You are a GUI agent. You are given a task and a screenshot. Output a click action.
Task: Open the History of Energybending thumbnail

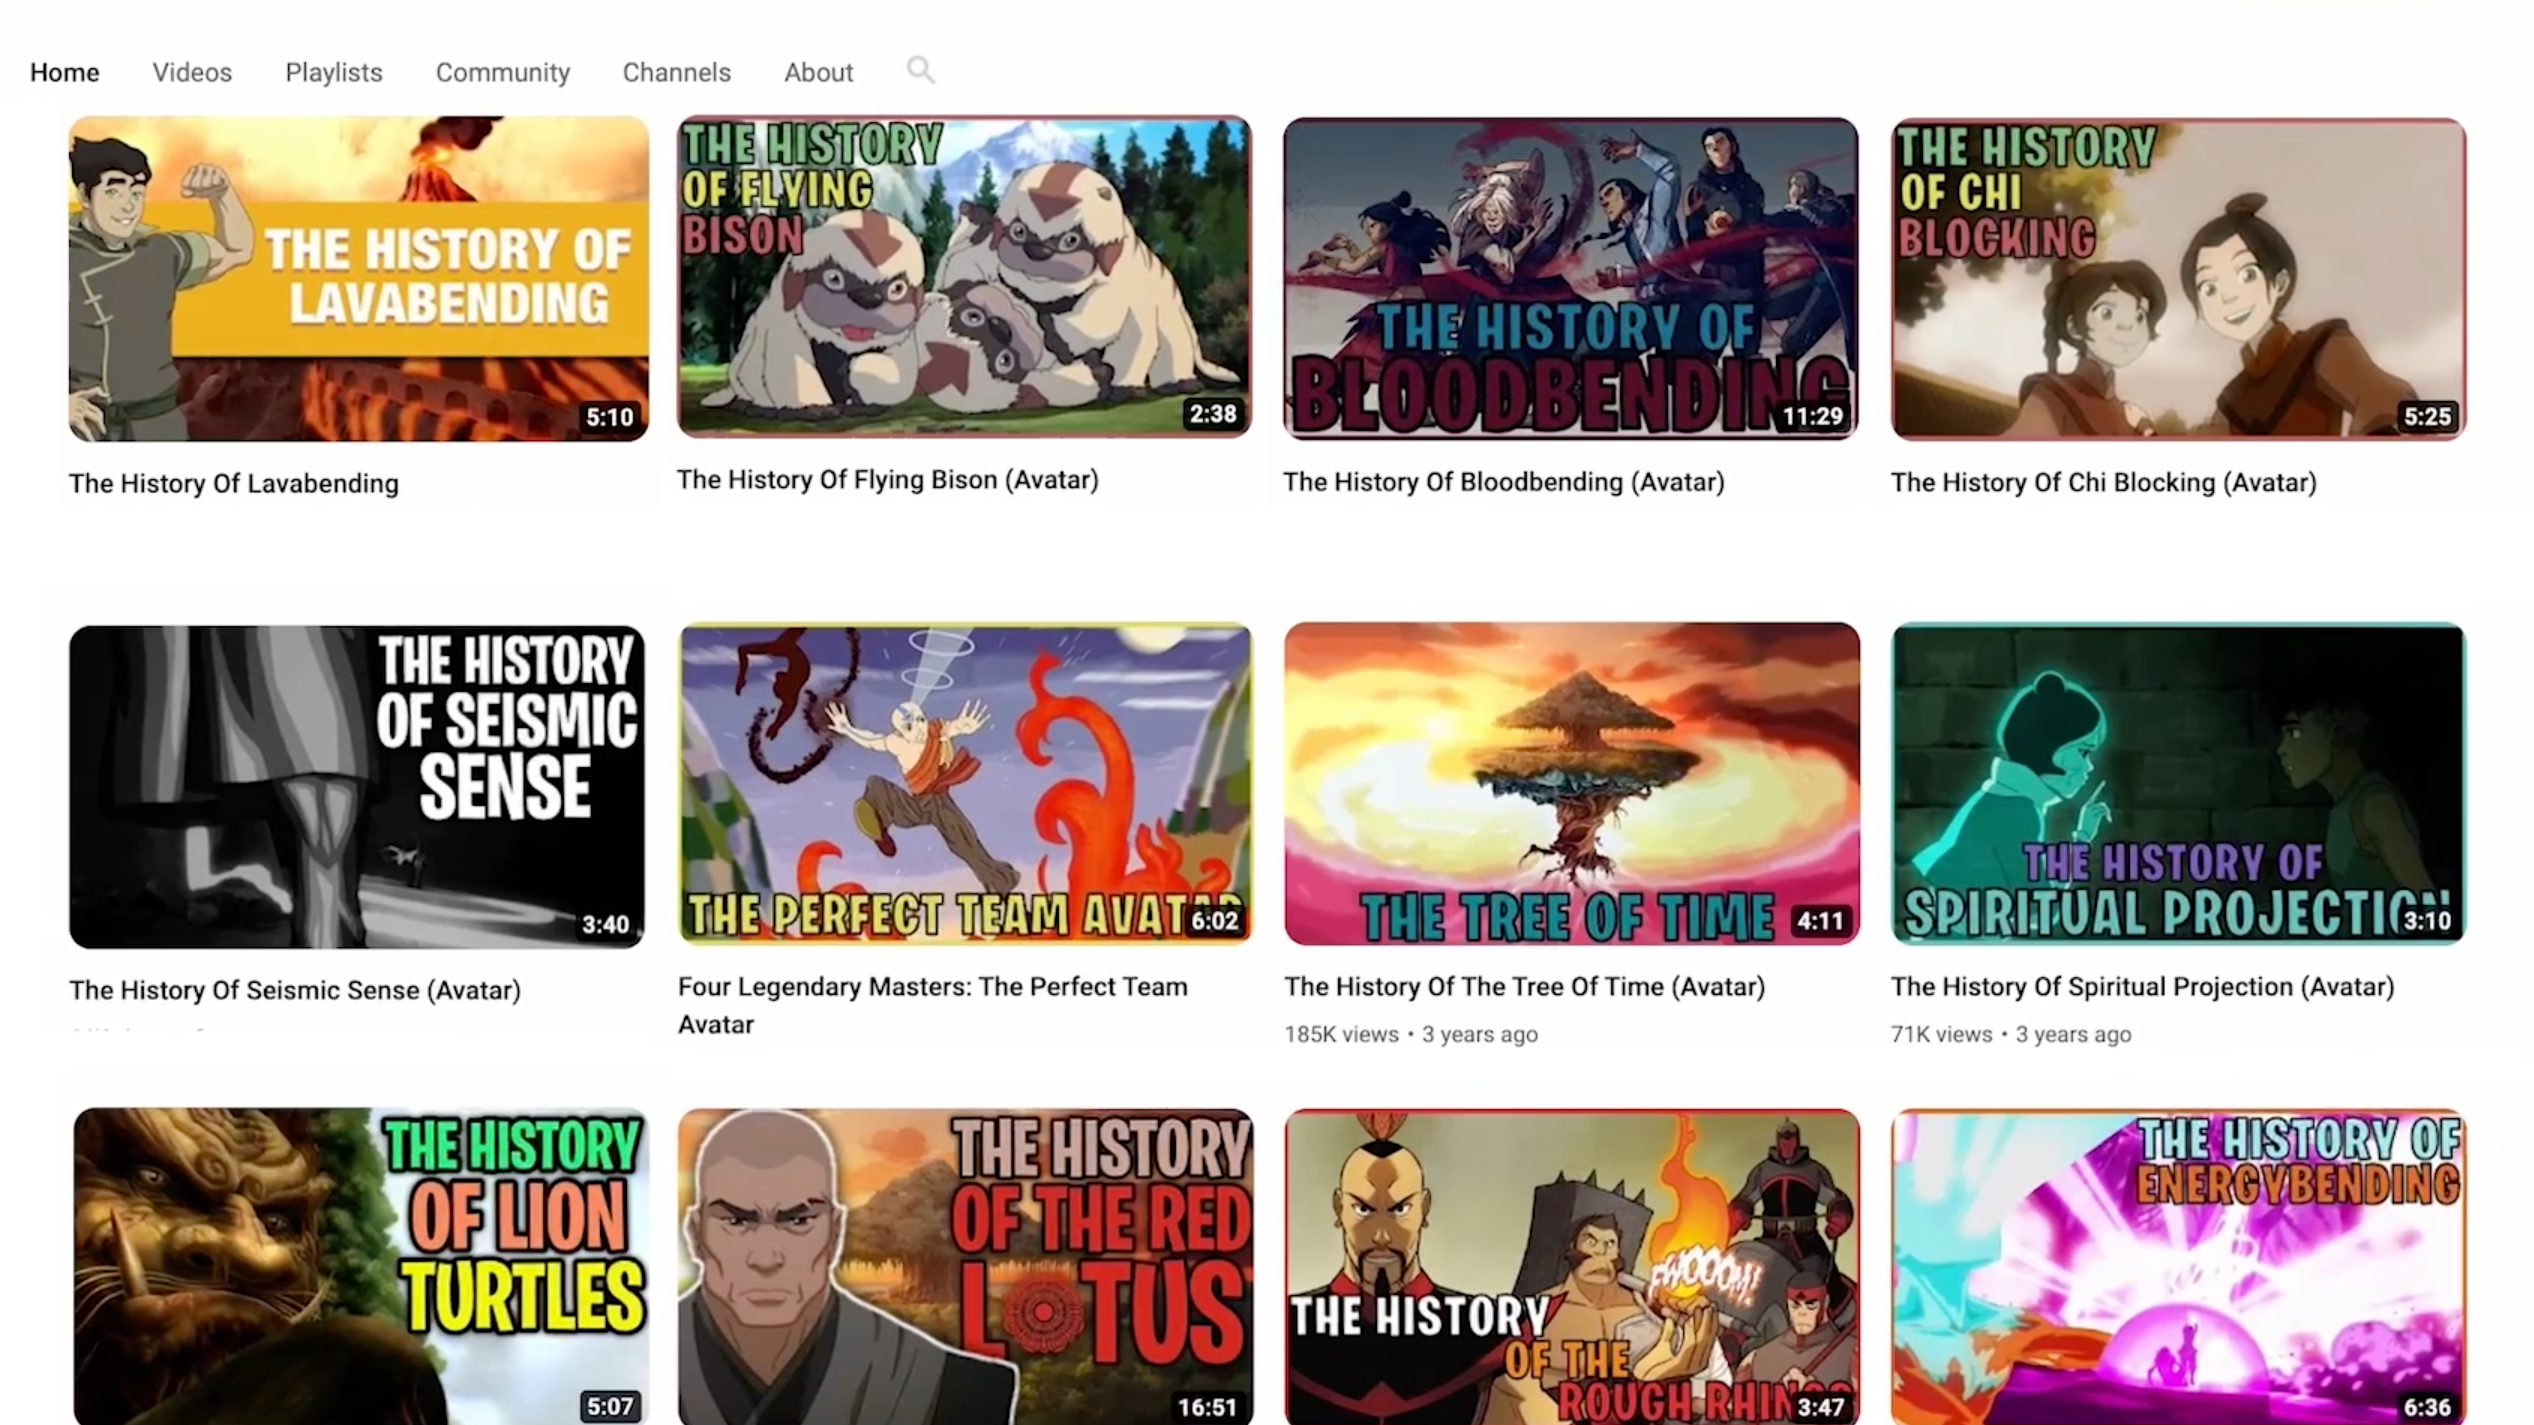[2179, 1266]
